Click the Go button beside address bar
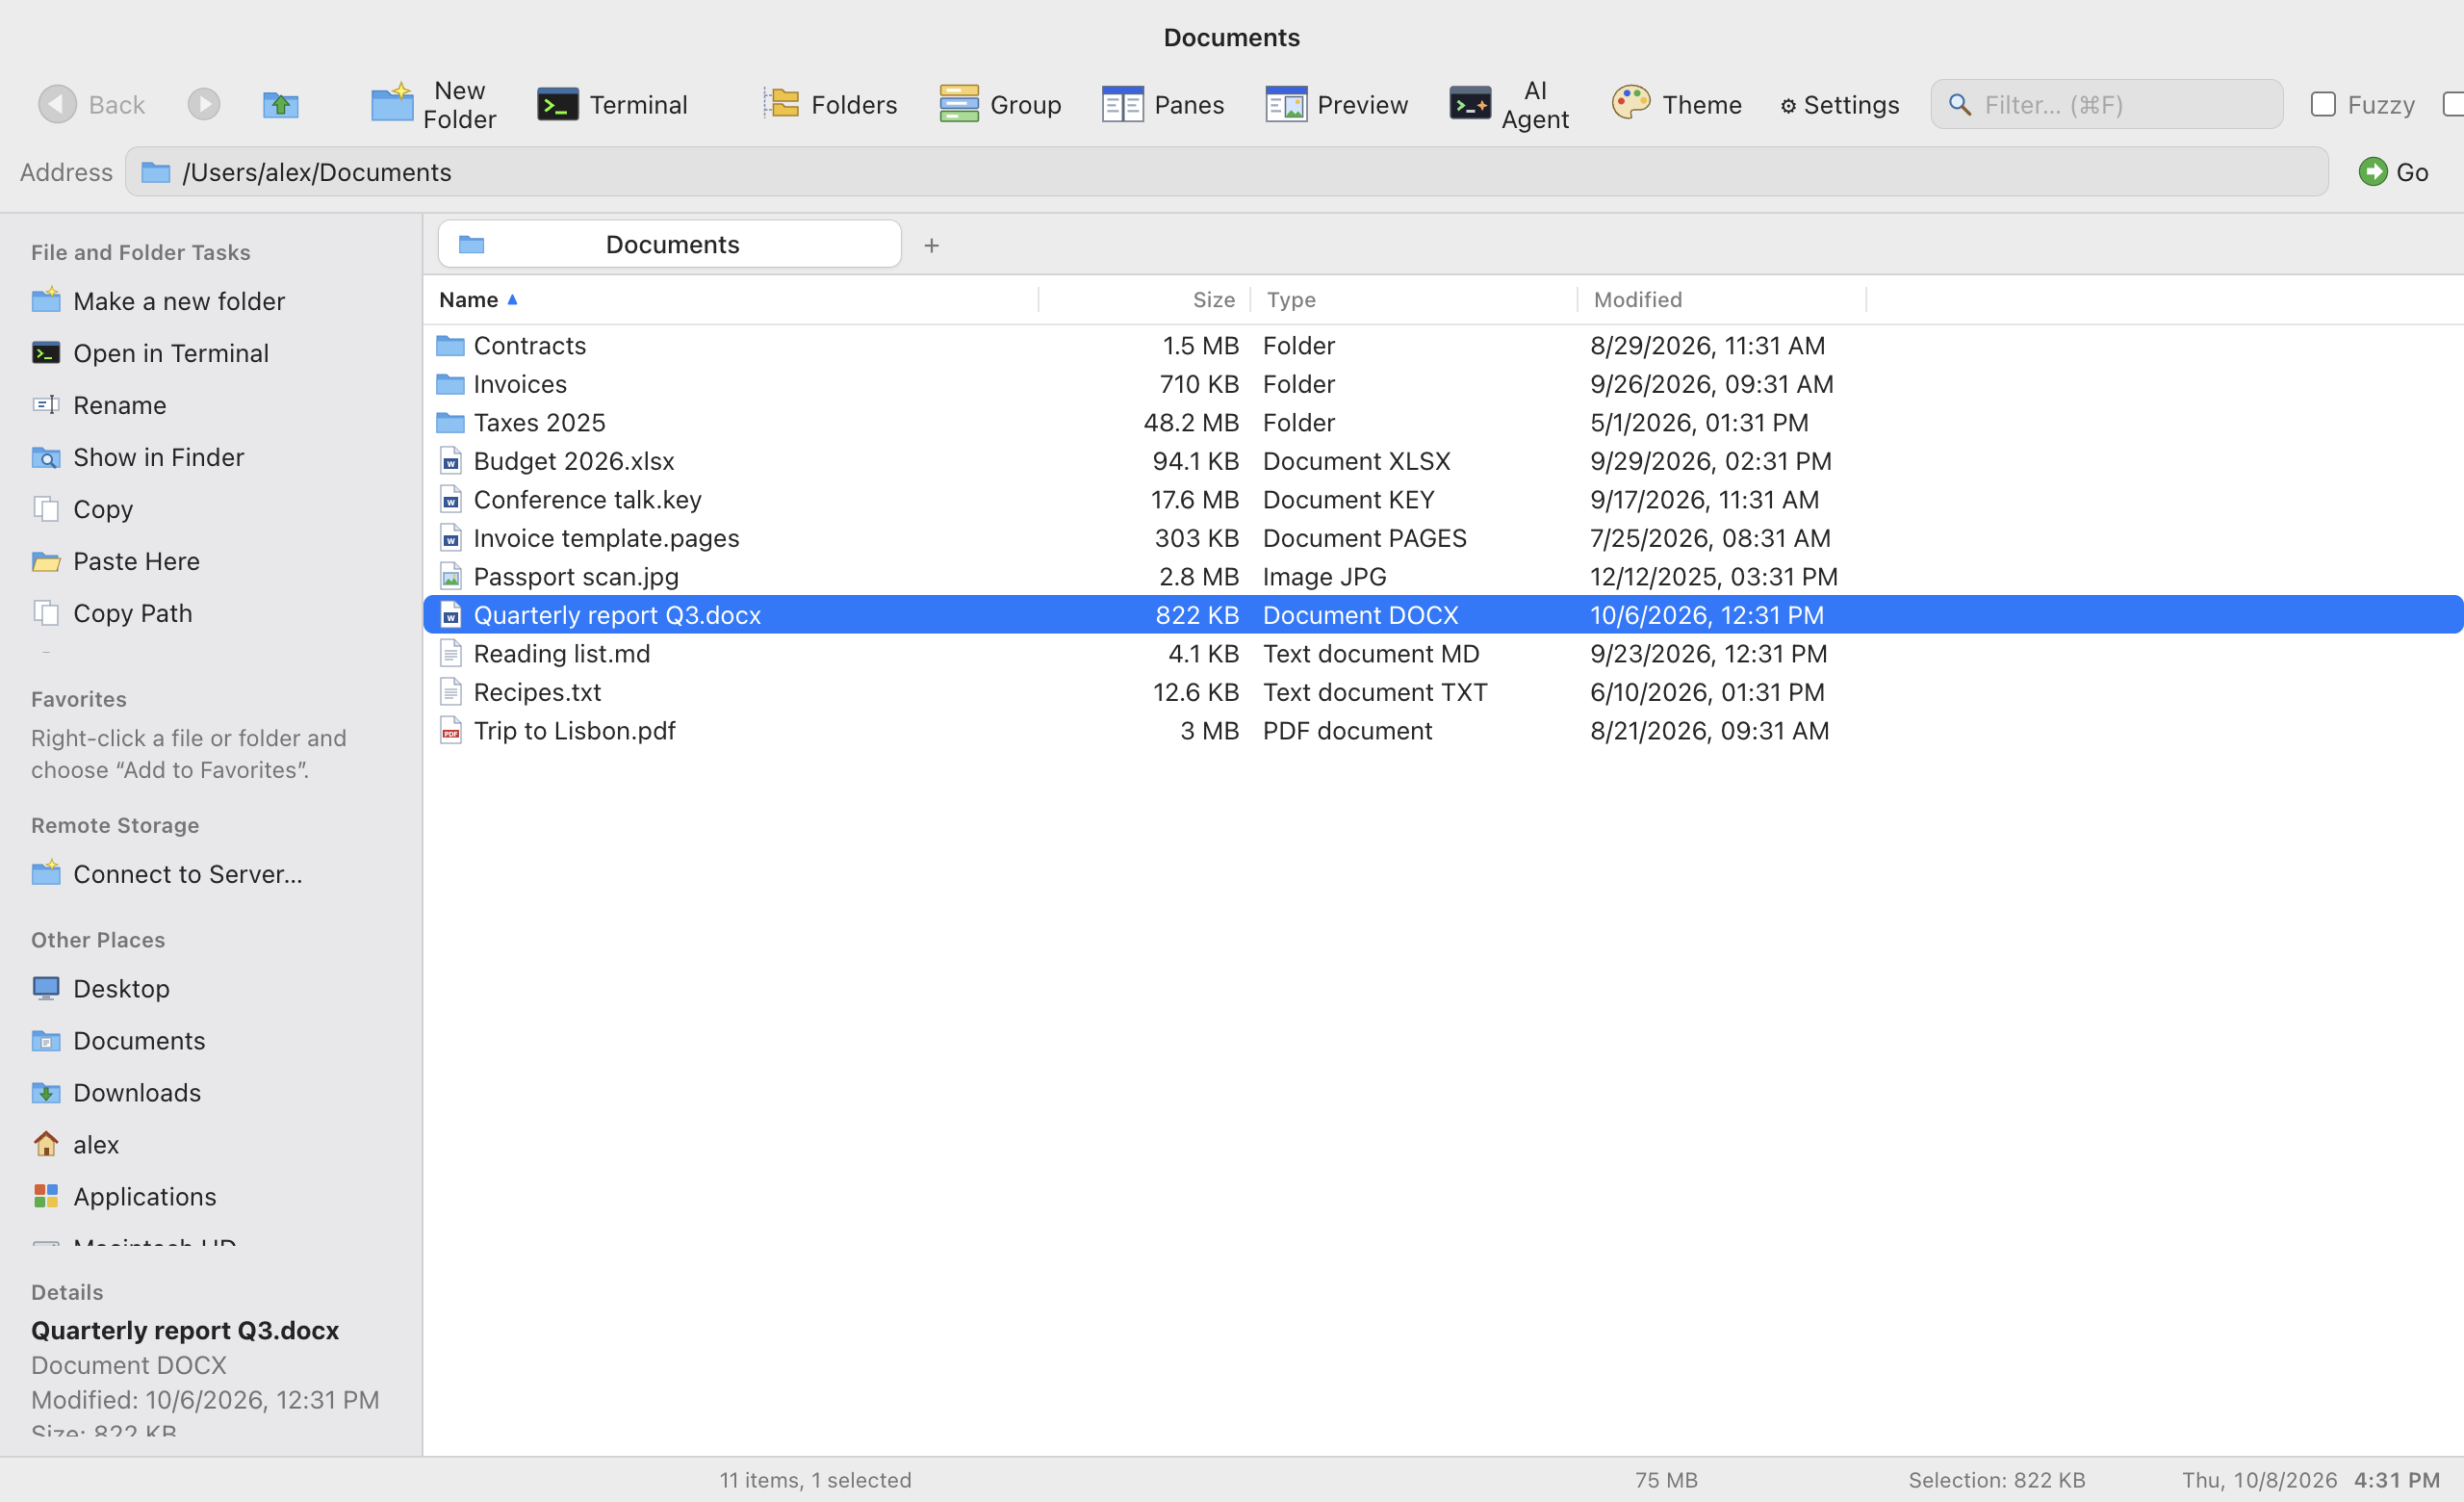This screenshot has height=1502, width=2464. click(x=2393, y=172)
